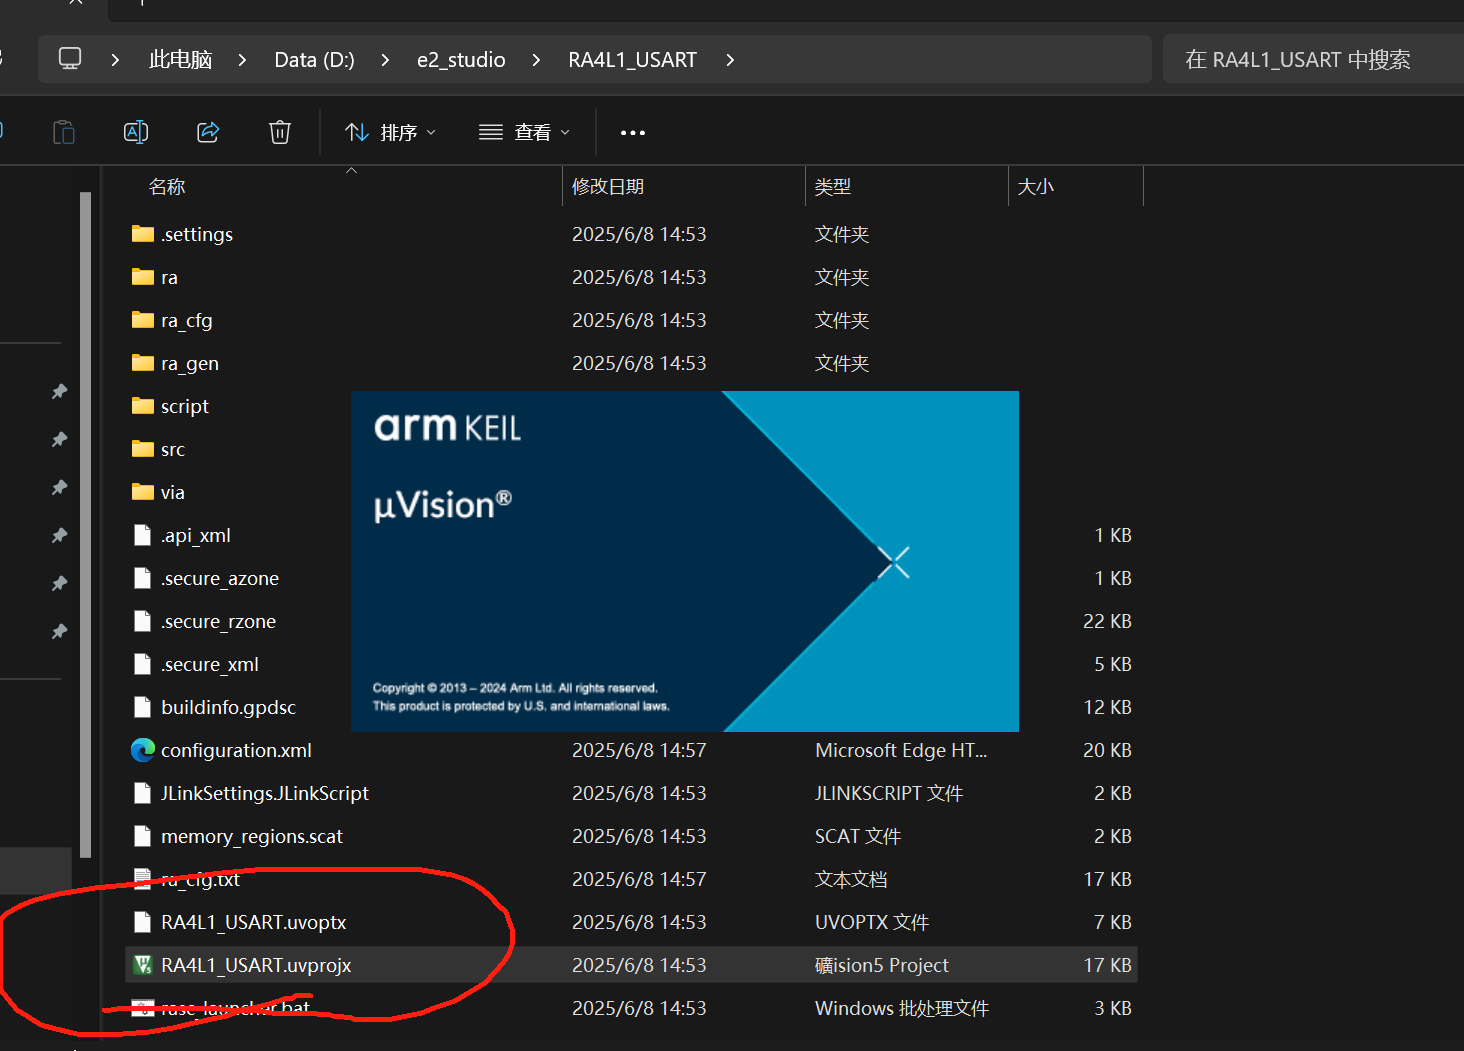The width and height of the screenshot is (1464, 1051).
Task: Click the Delete trash icon
Action: tap(280, 132)
